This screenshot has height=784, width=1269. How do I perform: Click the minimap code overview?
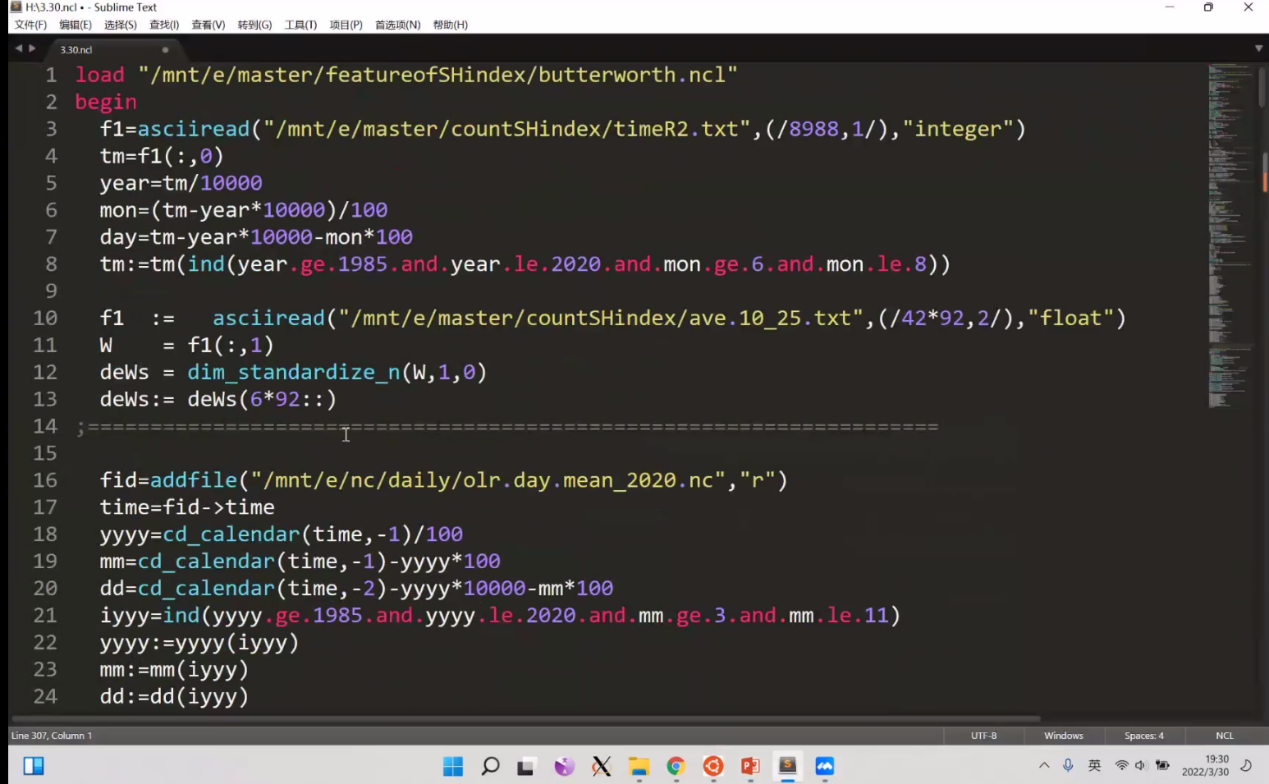(1228, 230)
